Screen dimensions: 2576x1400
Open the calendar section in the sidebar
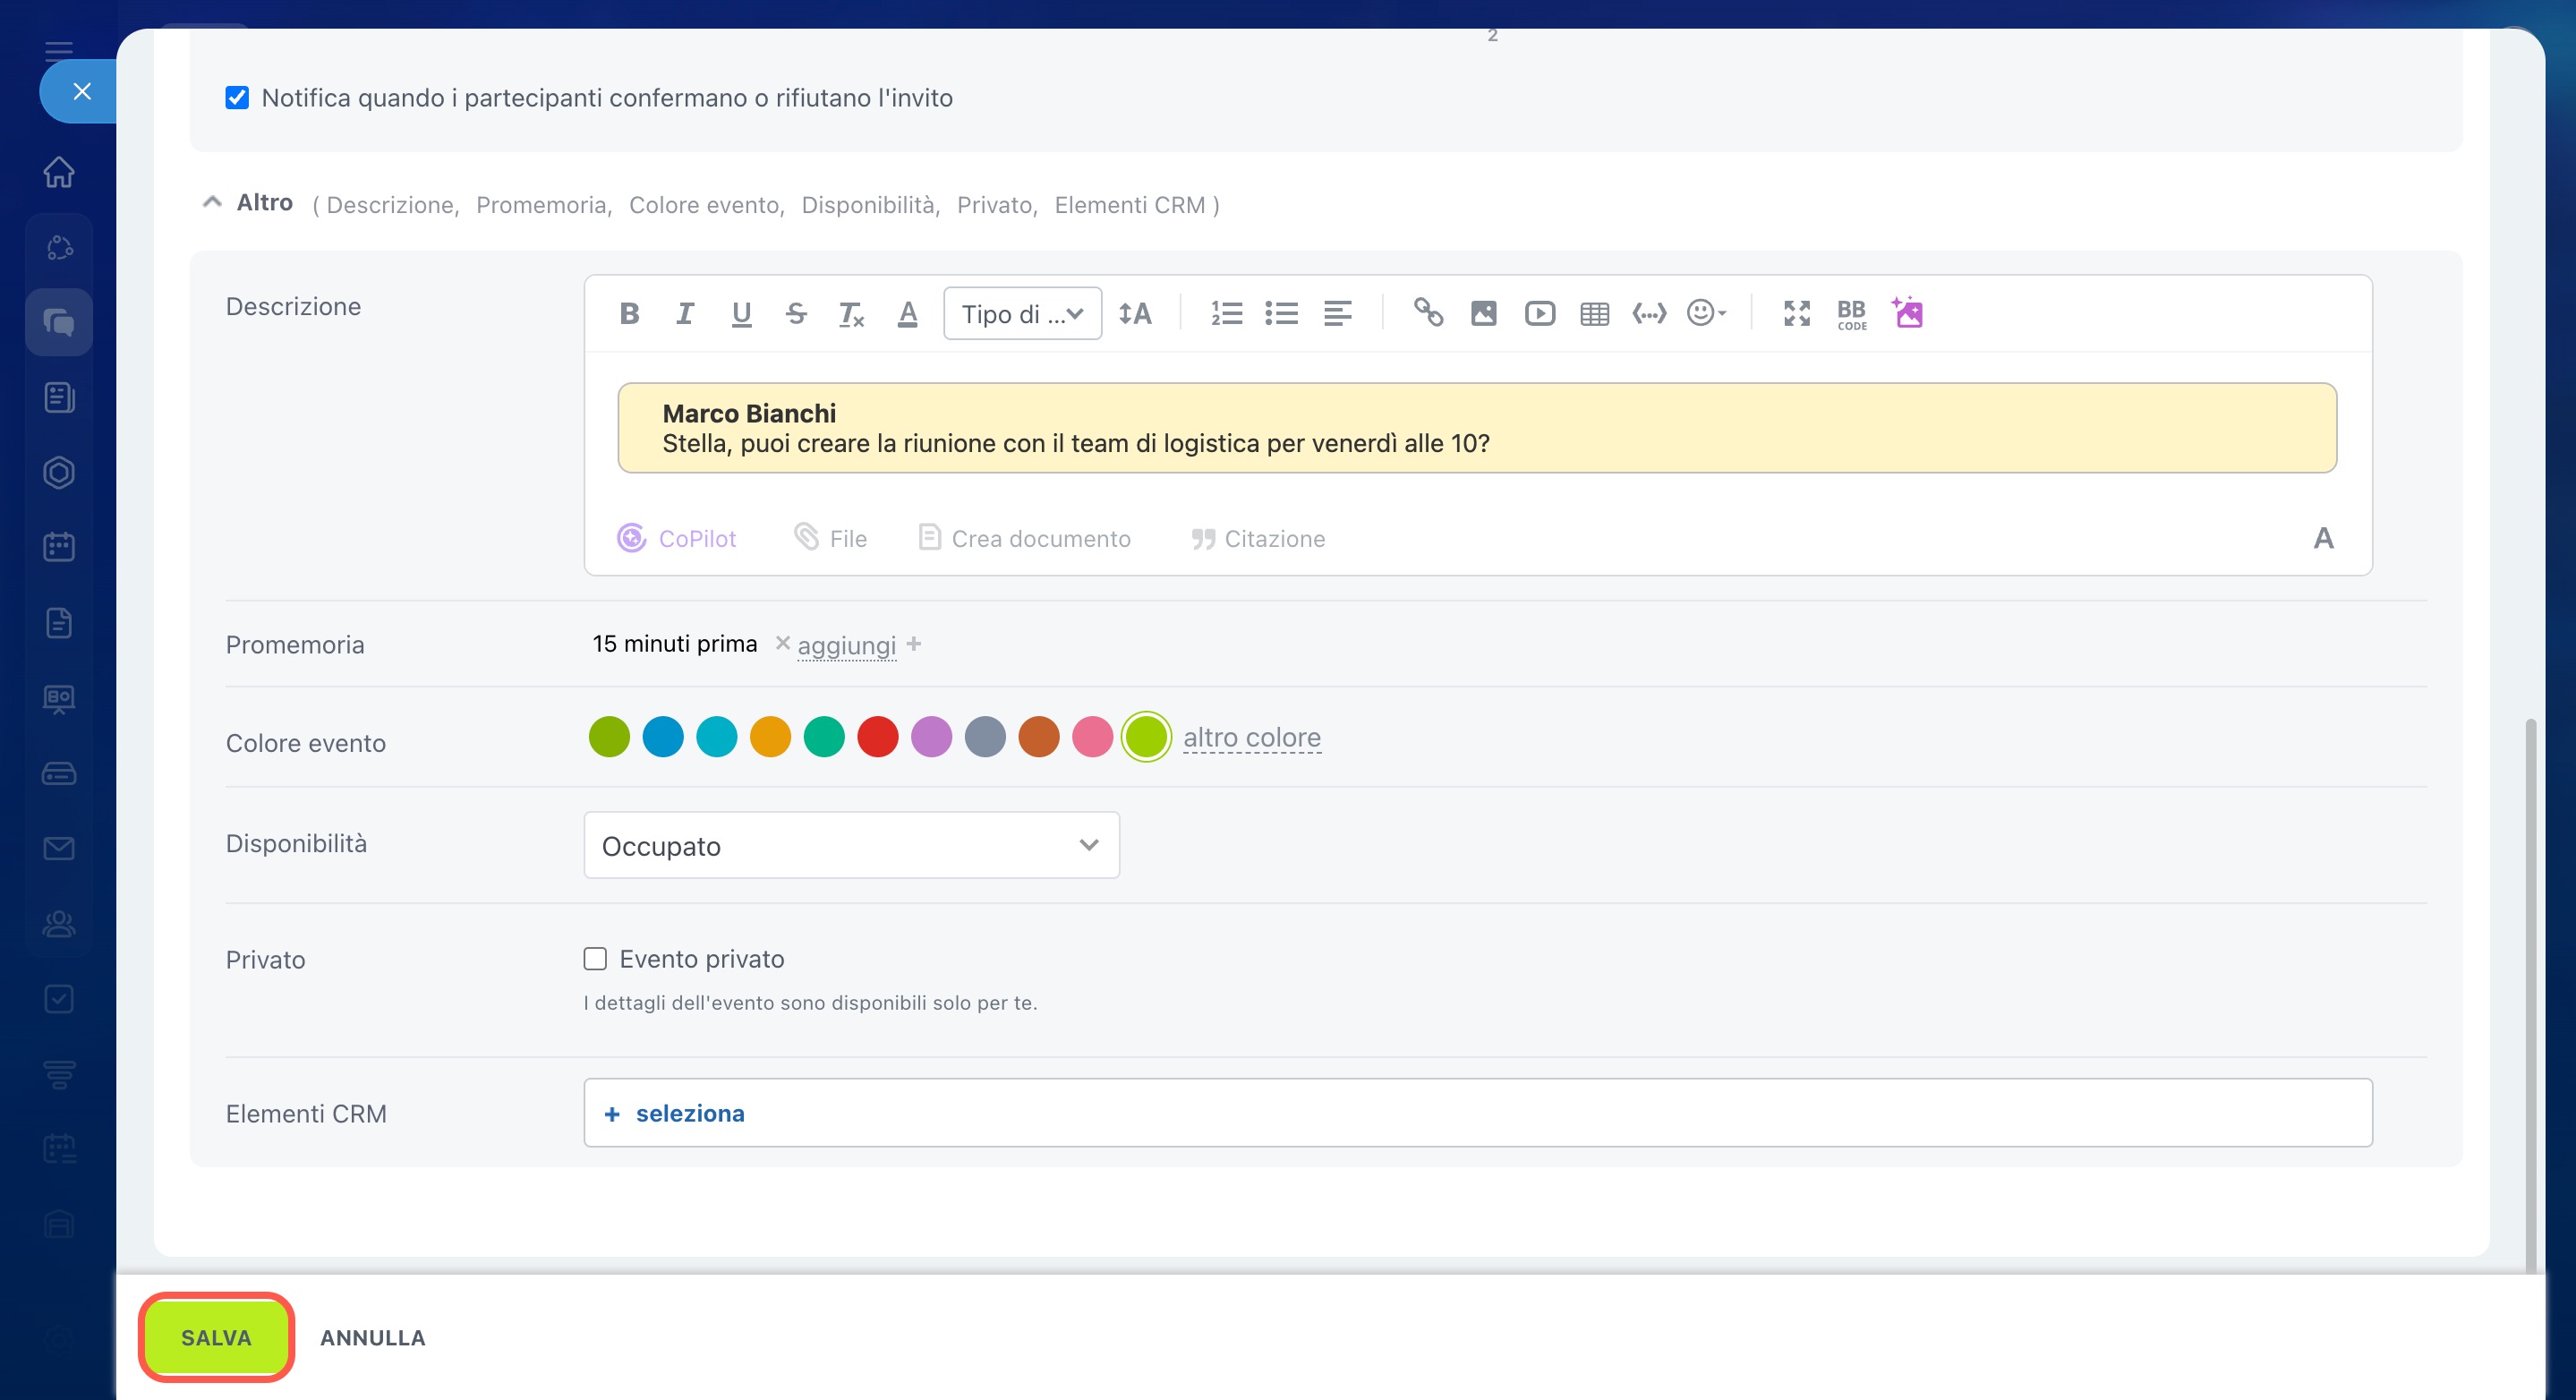(59, 547)
